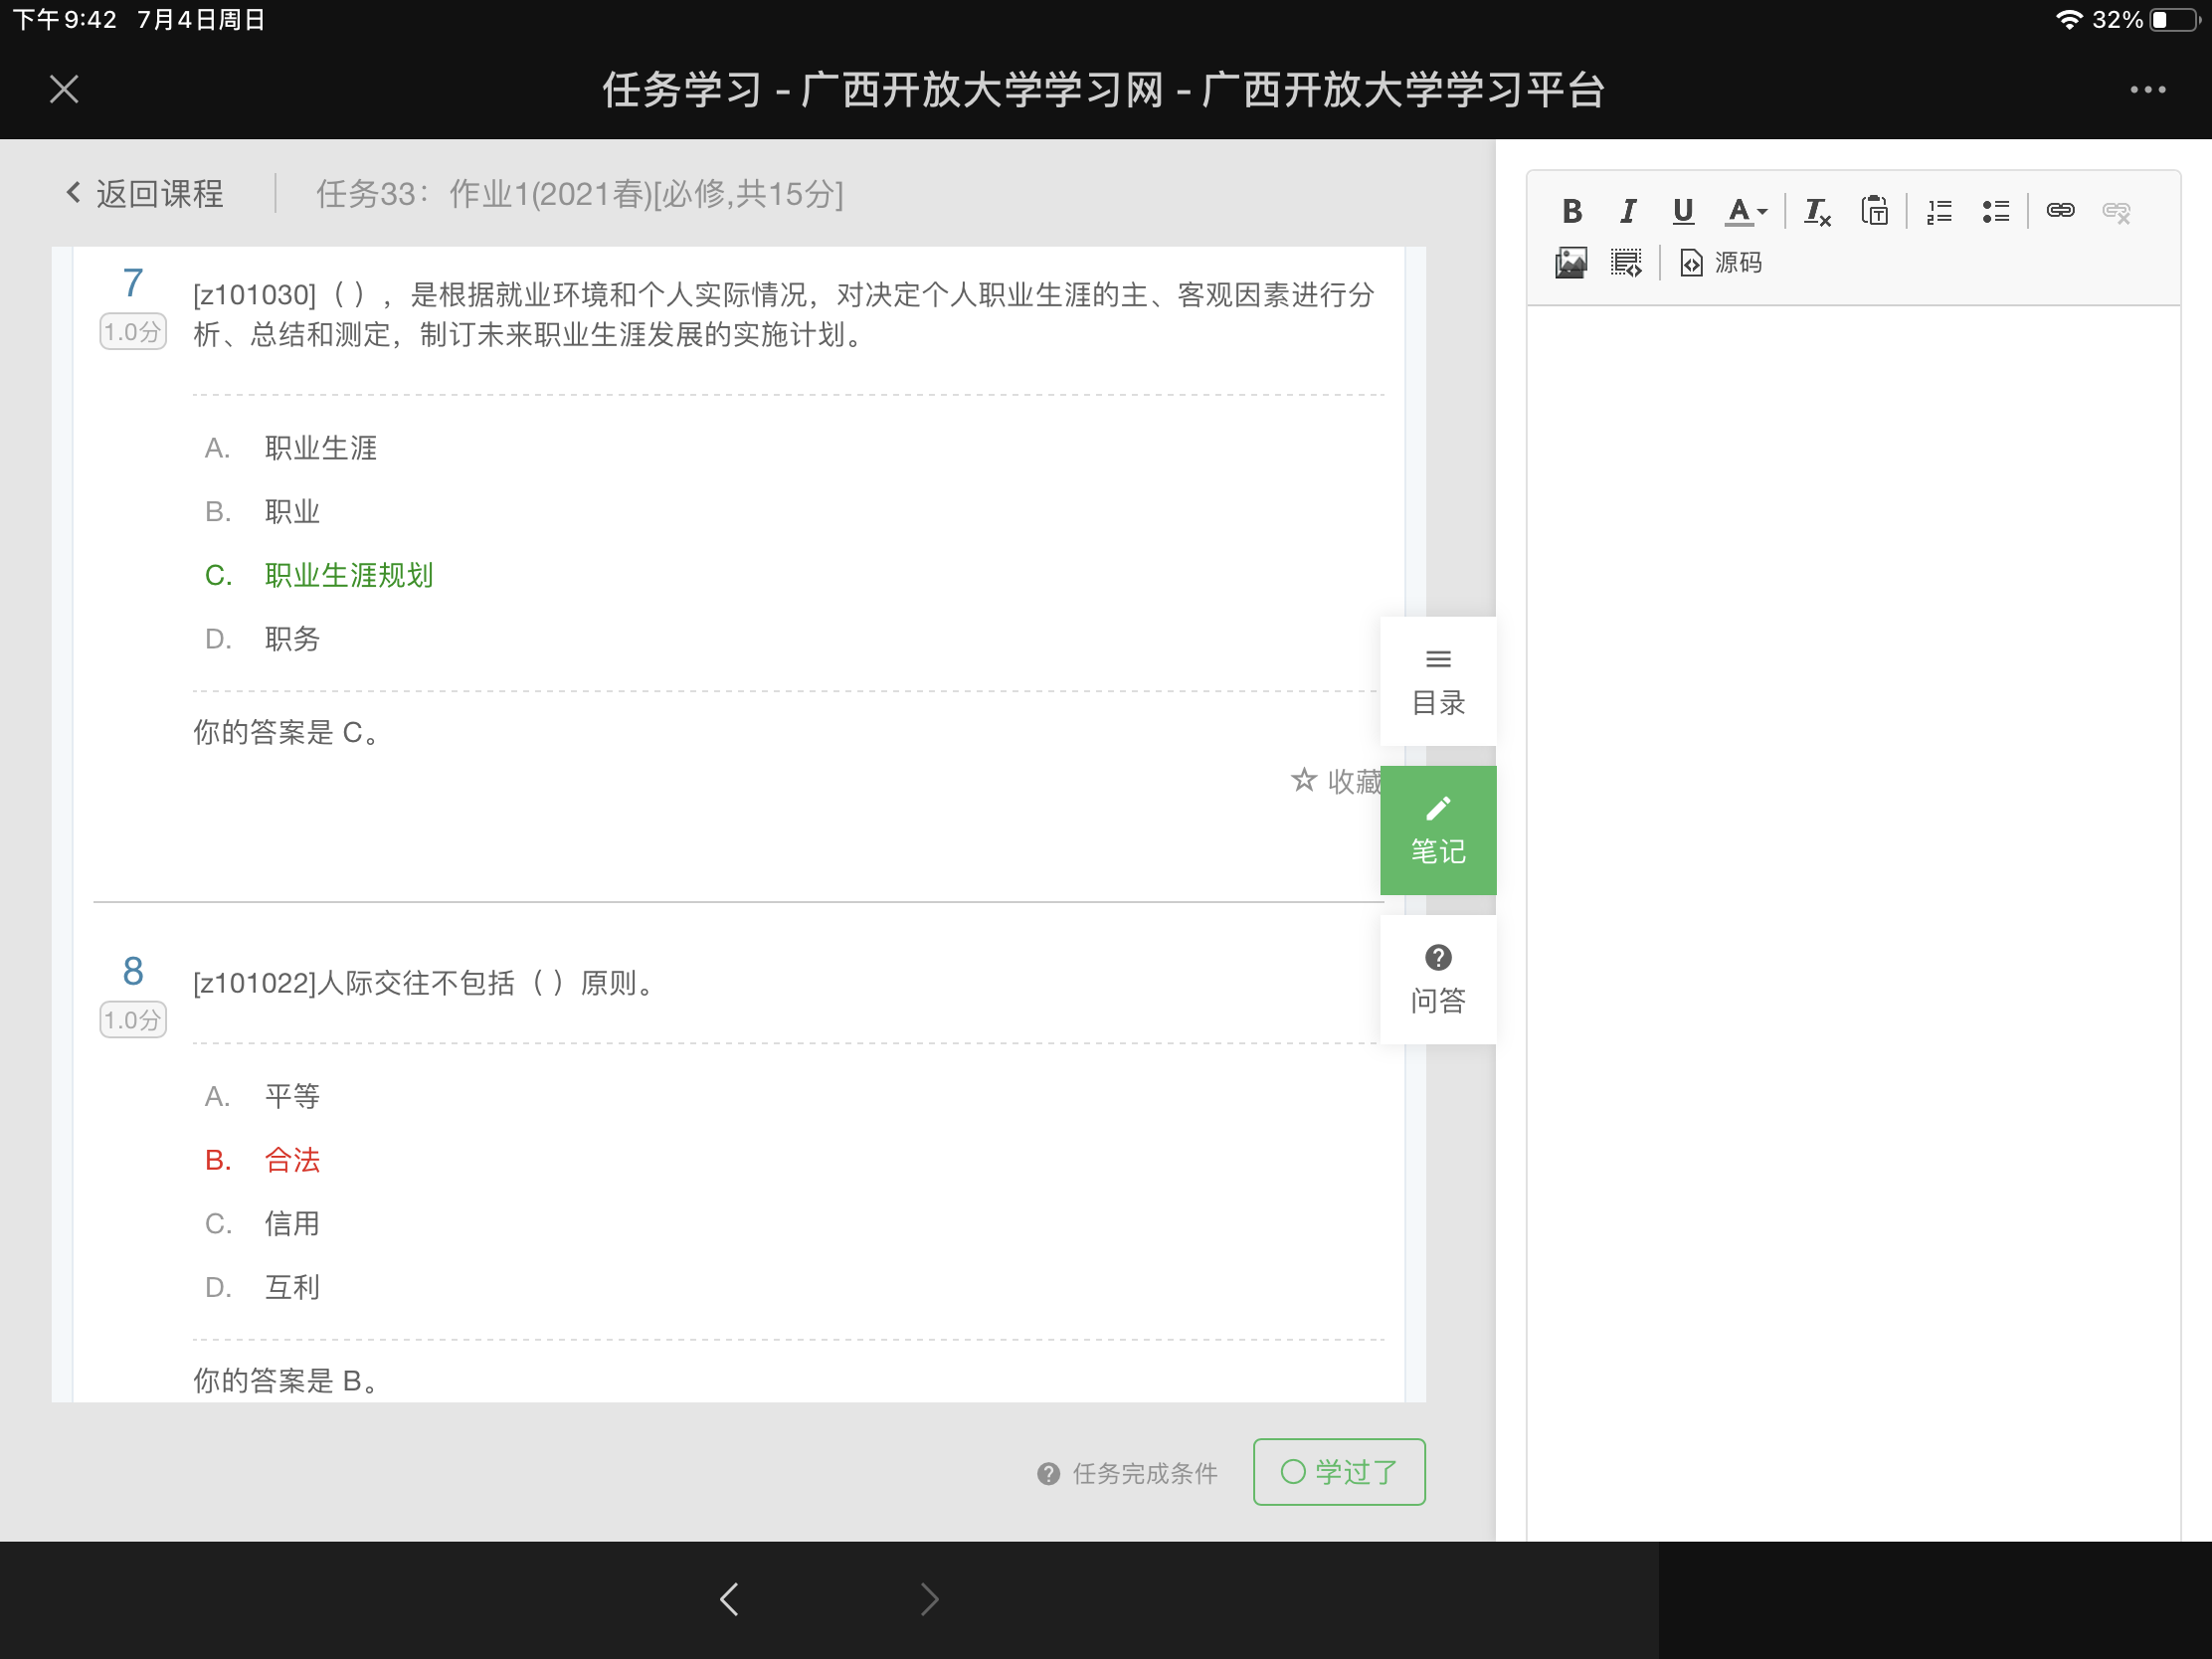Toggle underline text formatting
2212x1659 pixels.
(x=1683, y=211)
